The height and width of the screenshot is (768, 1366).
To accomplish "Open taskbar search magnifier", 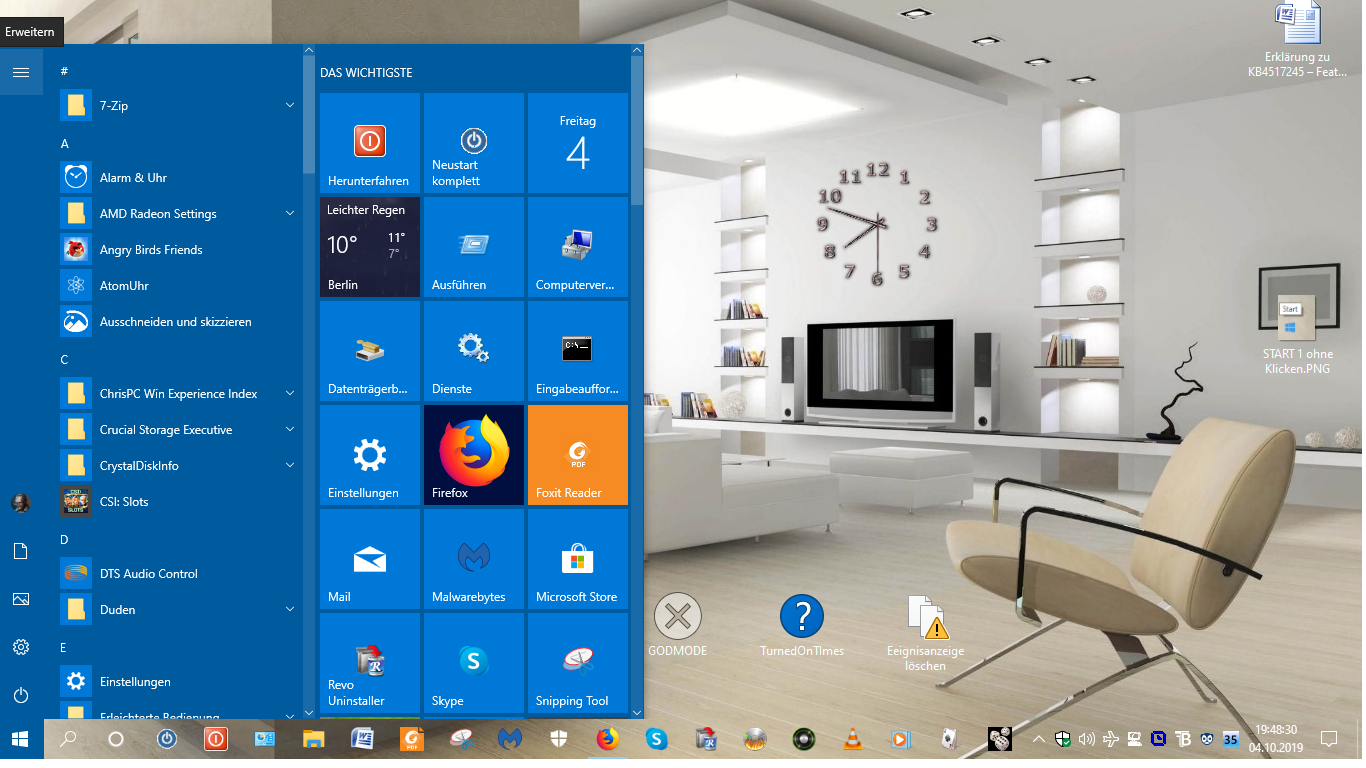I will coord(68,739).
